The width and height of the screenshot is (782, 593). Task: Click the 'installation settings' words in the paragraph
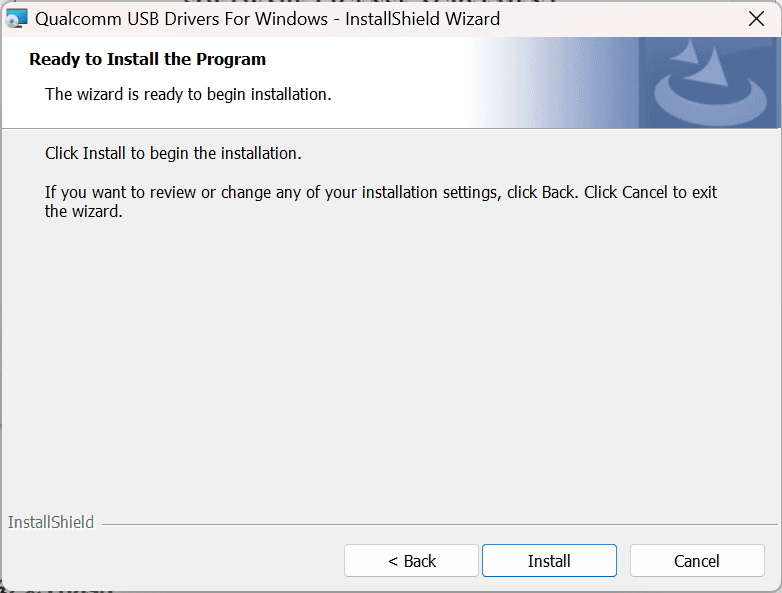point(431,192)
